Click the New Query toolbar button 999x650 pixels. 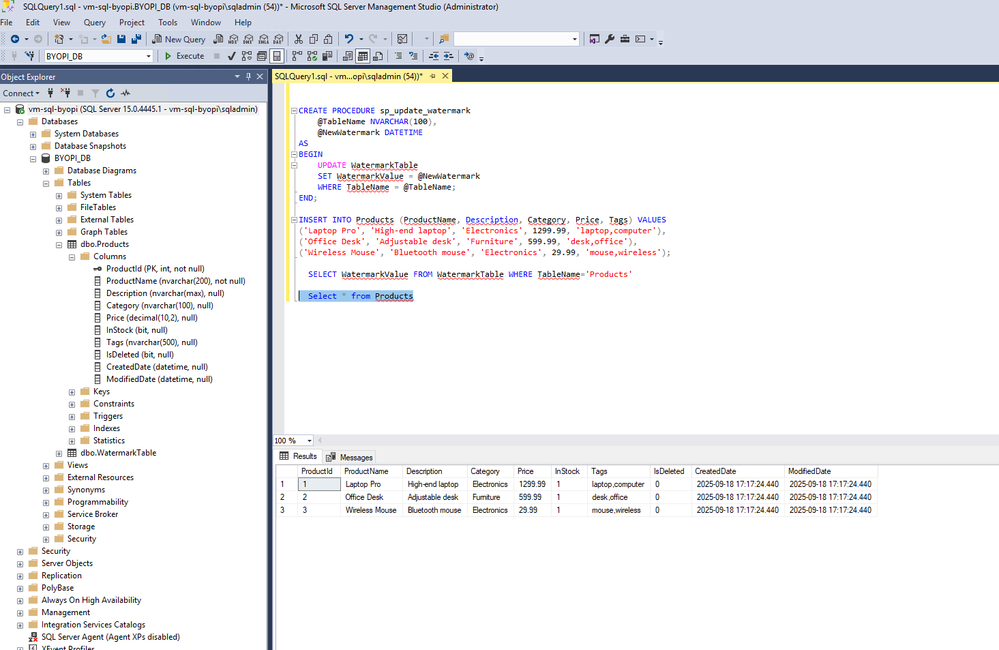pyautogui.click(x=179, y=39)
